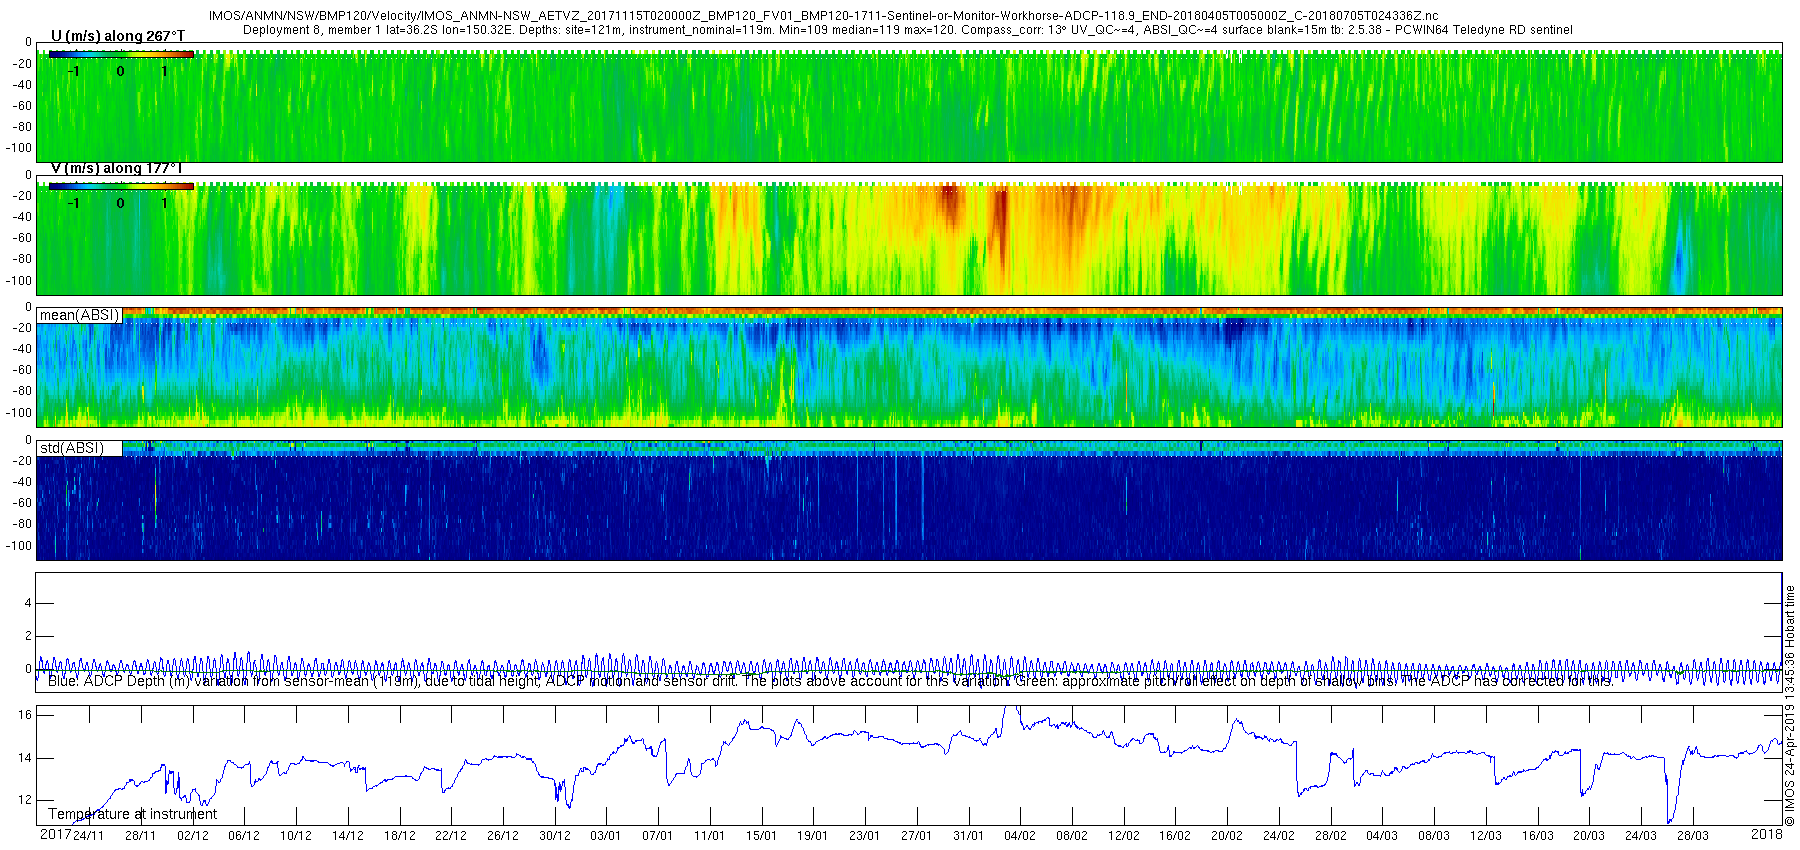Image resolution: width=1800 pixels, height=850 pixels.
Task: Click the '22/12' date tick label
Action: (451, 836)
